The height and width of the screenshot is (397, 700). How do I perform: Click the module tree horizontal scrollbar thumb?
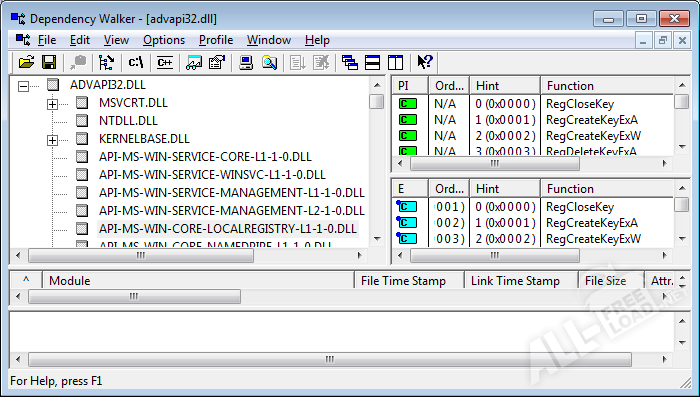tap(141, 255)
